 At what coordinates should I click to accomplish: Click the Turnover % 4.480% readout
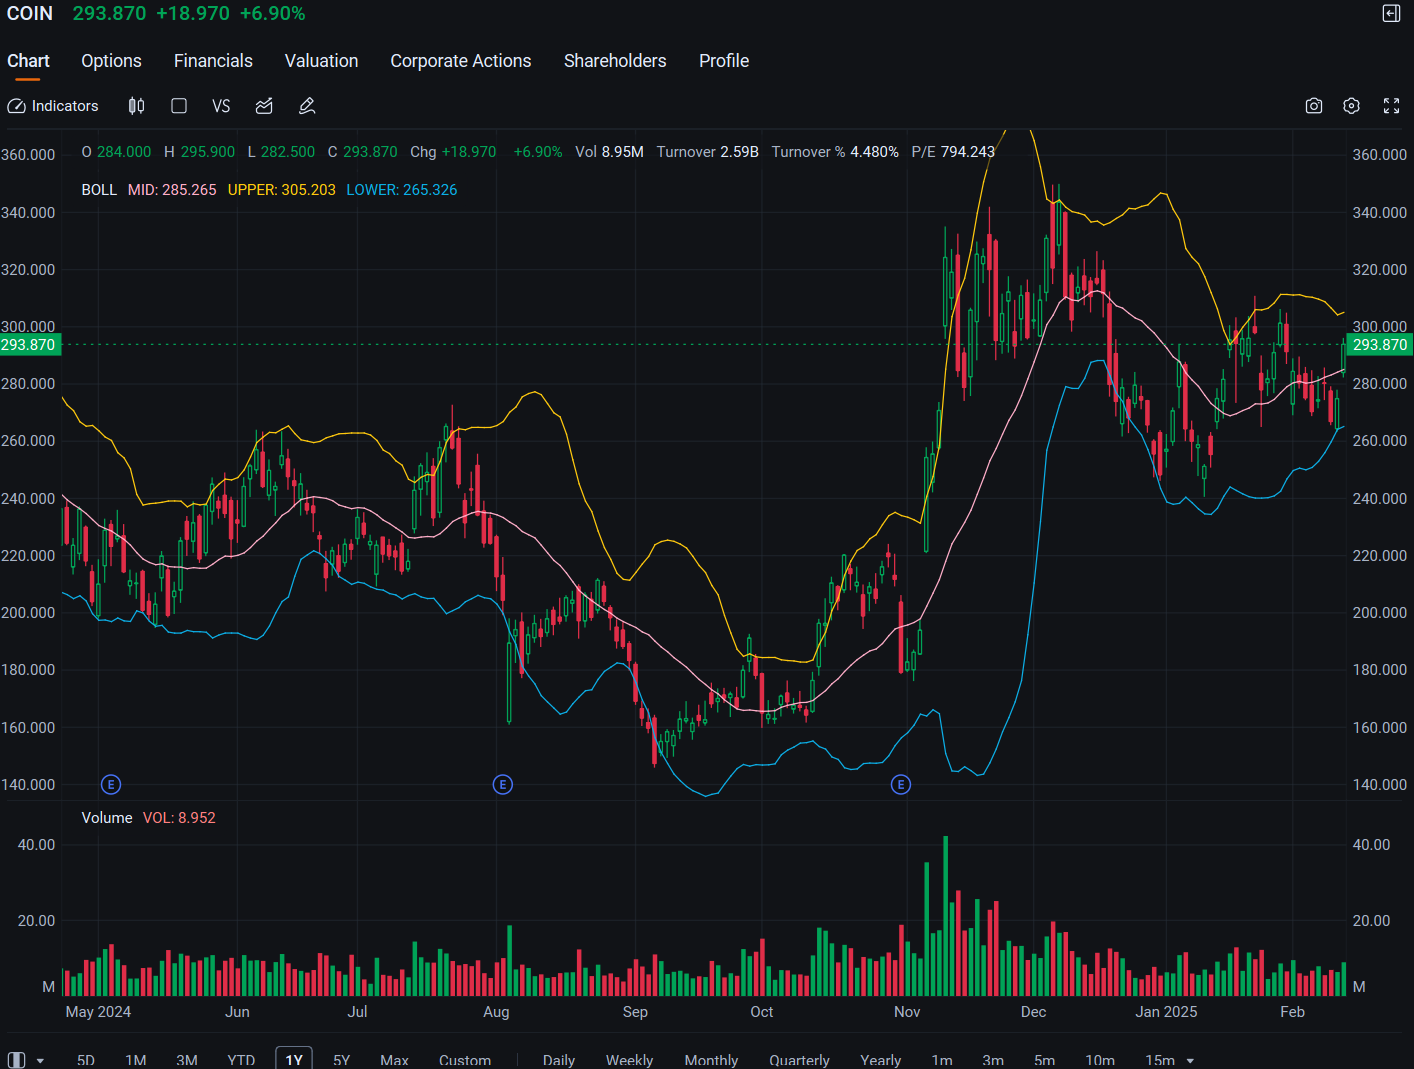point(835,152)
